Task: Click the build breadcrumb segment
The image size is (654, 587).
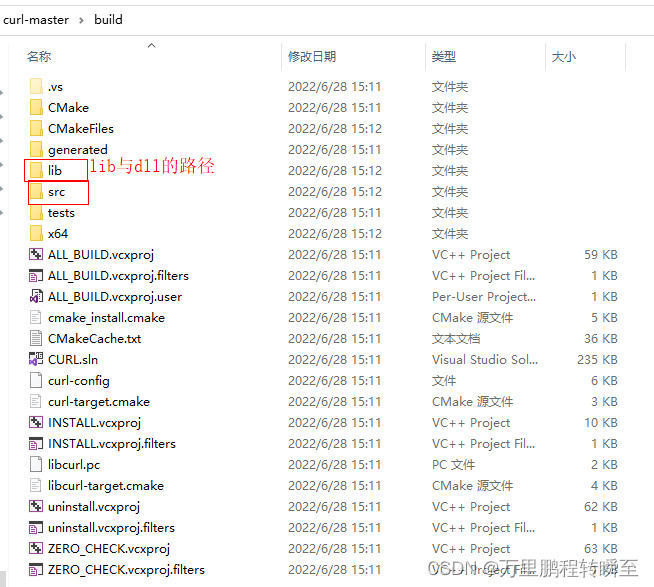Action: coord(108,20)
